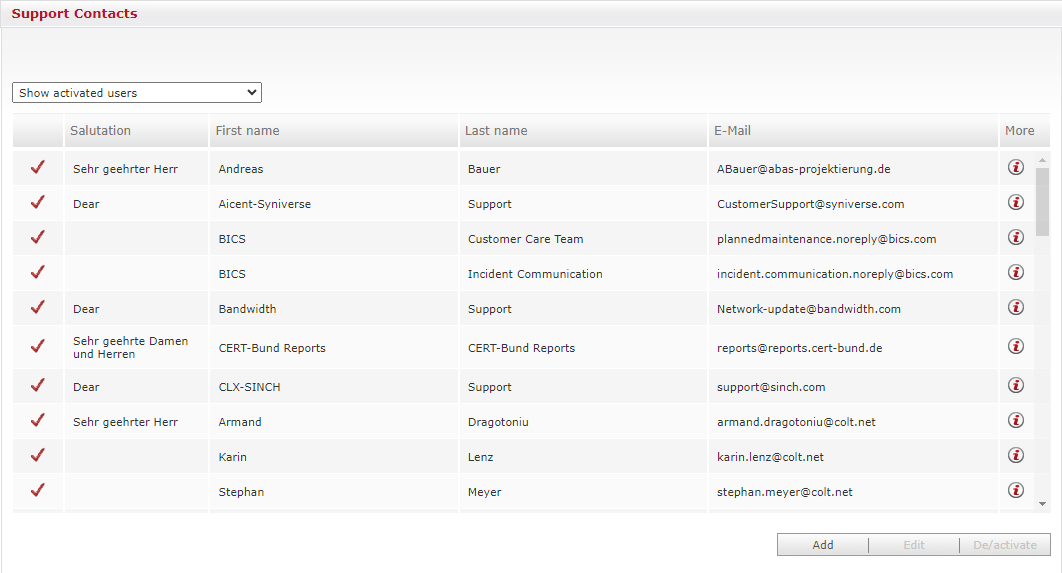Open info icon for CERT-Bund Reports
This screenshot has height=573, width=1062.
tap(1016, 347)
